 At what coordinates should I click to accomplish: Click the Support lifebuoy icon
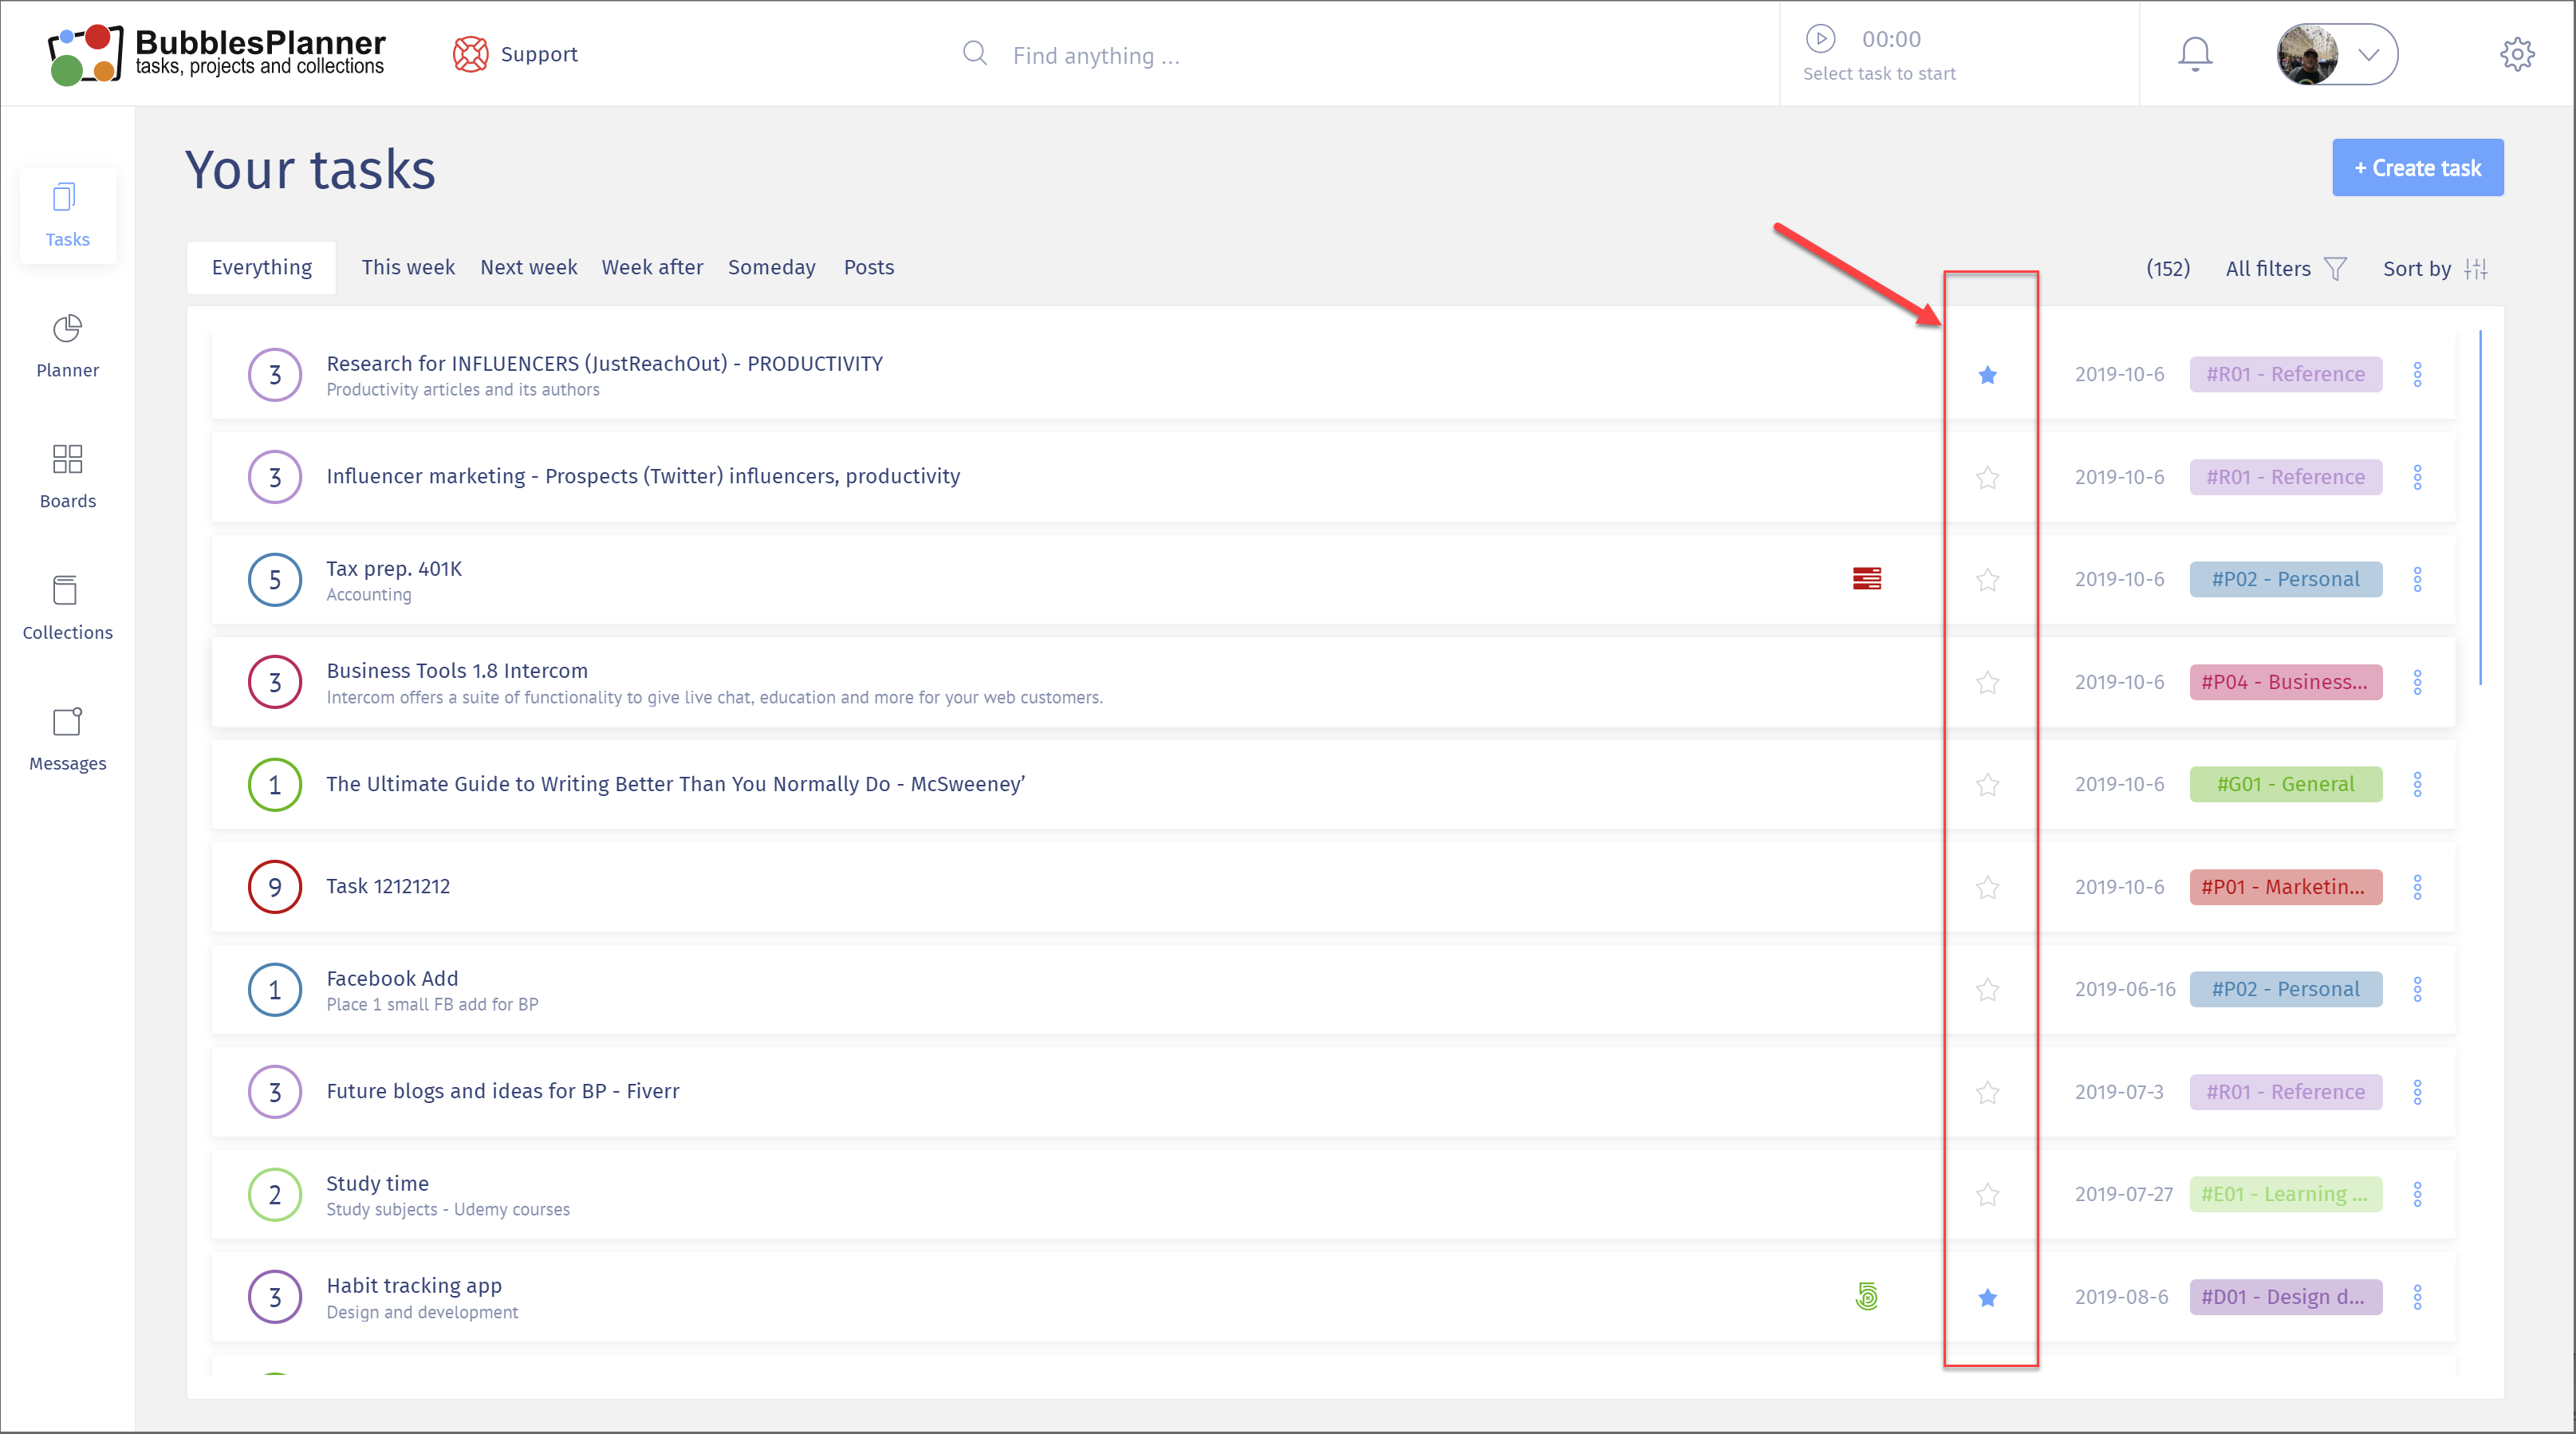470,54
